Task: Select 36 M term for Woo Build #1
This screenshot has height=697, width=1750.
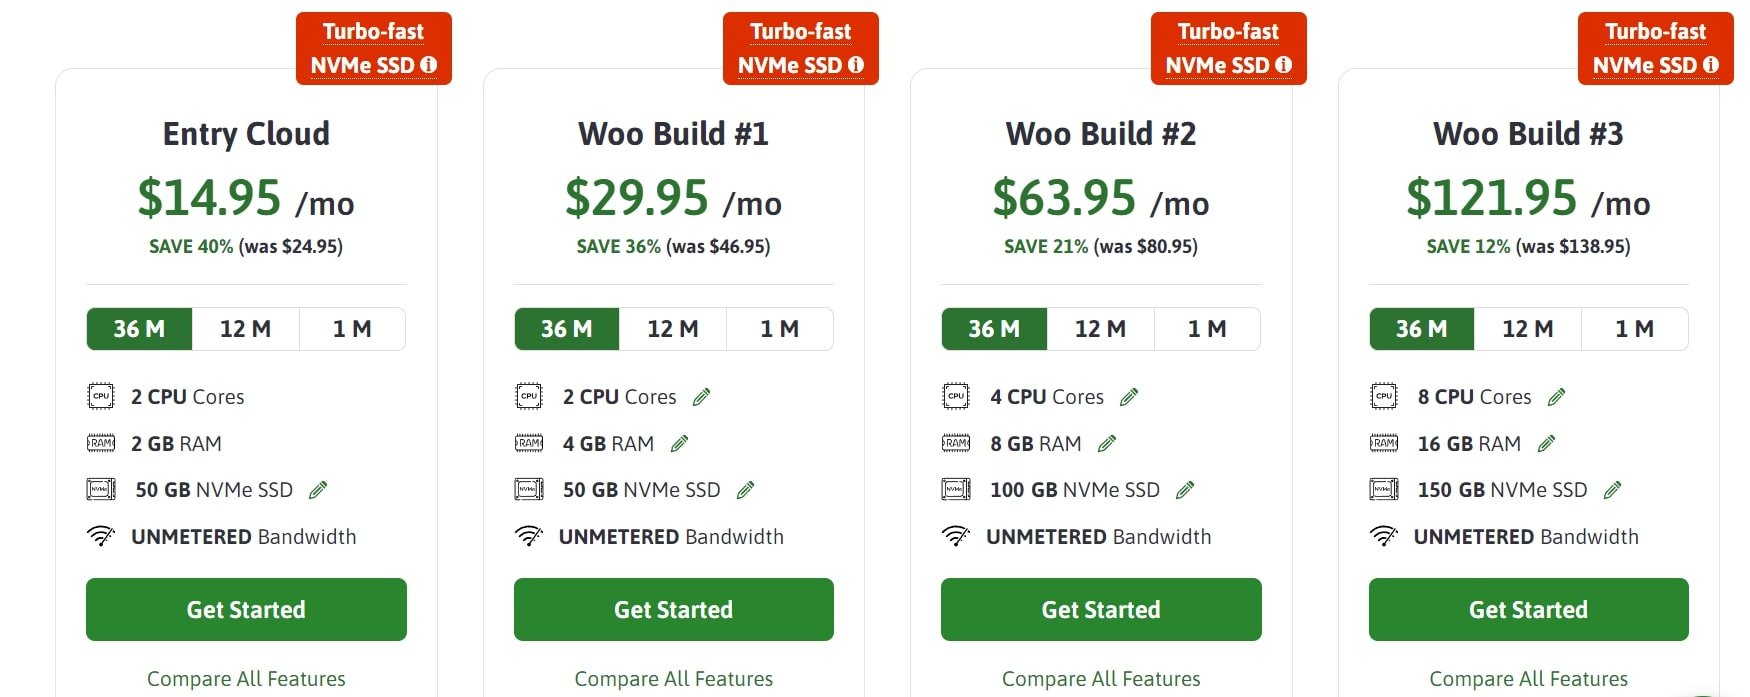Action: click(567, 329)
